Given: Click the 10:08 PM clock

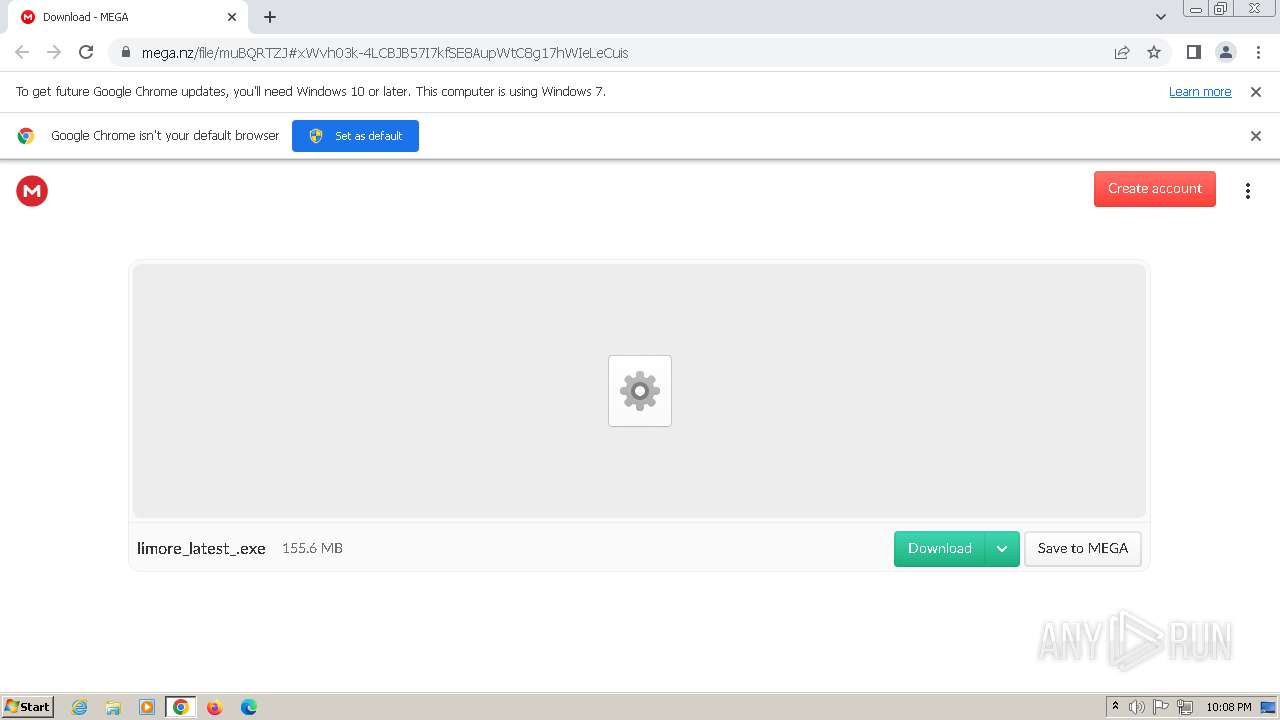Looking at the screenshot, I should (1228, 707).
